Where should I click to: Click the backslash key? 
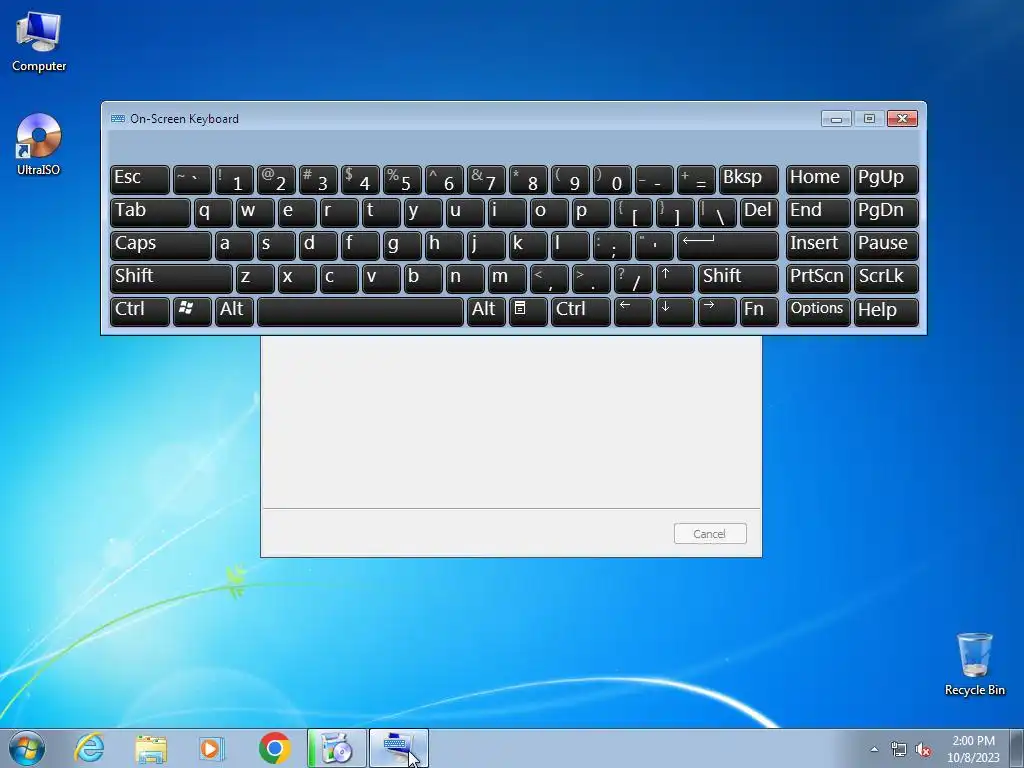click(717, 213)
